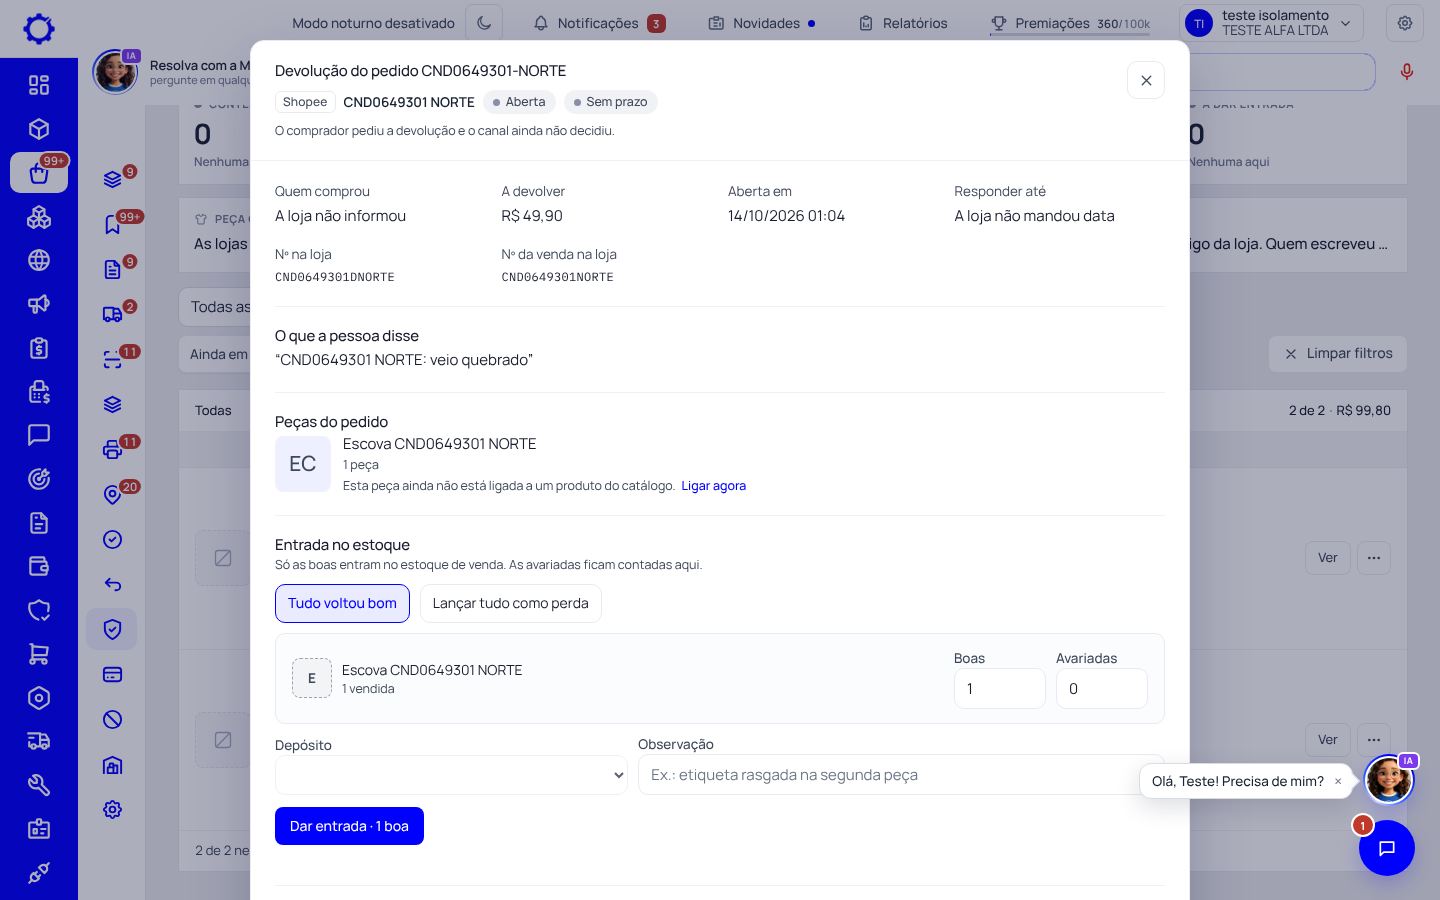Open the cash register icon in the sidebar
Viewport: 1440px width, 900px height.
(x=39, y=392)
